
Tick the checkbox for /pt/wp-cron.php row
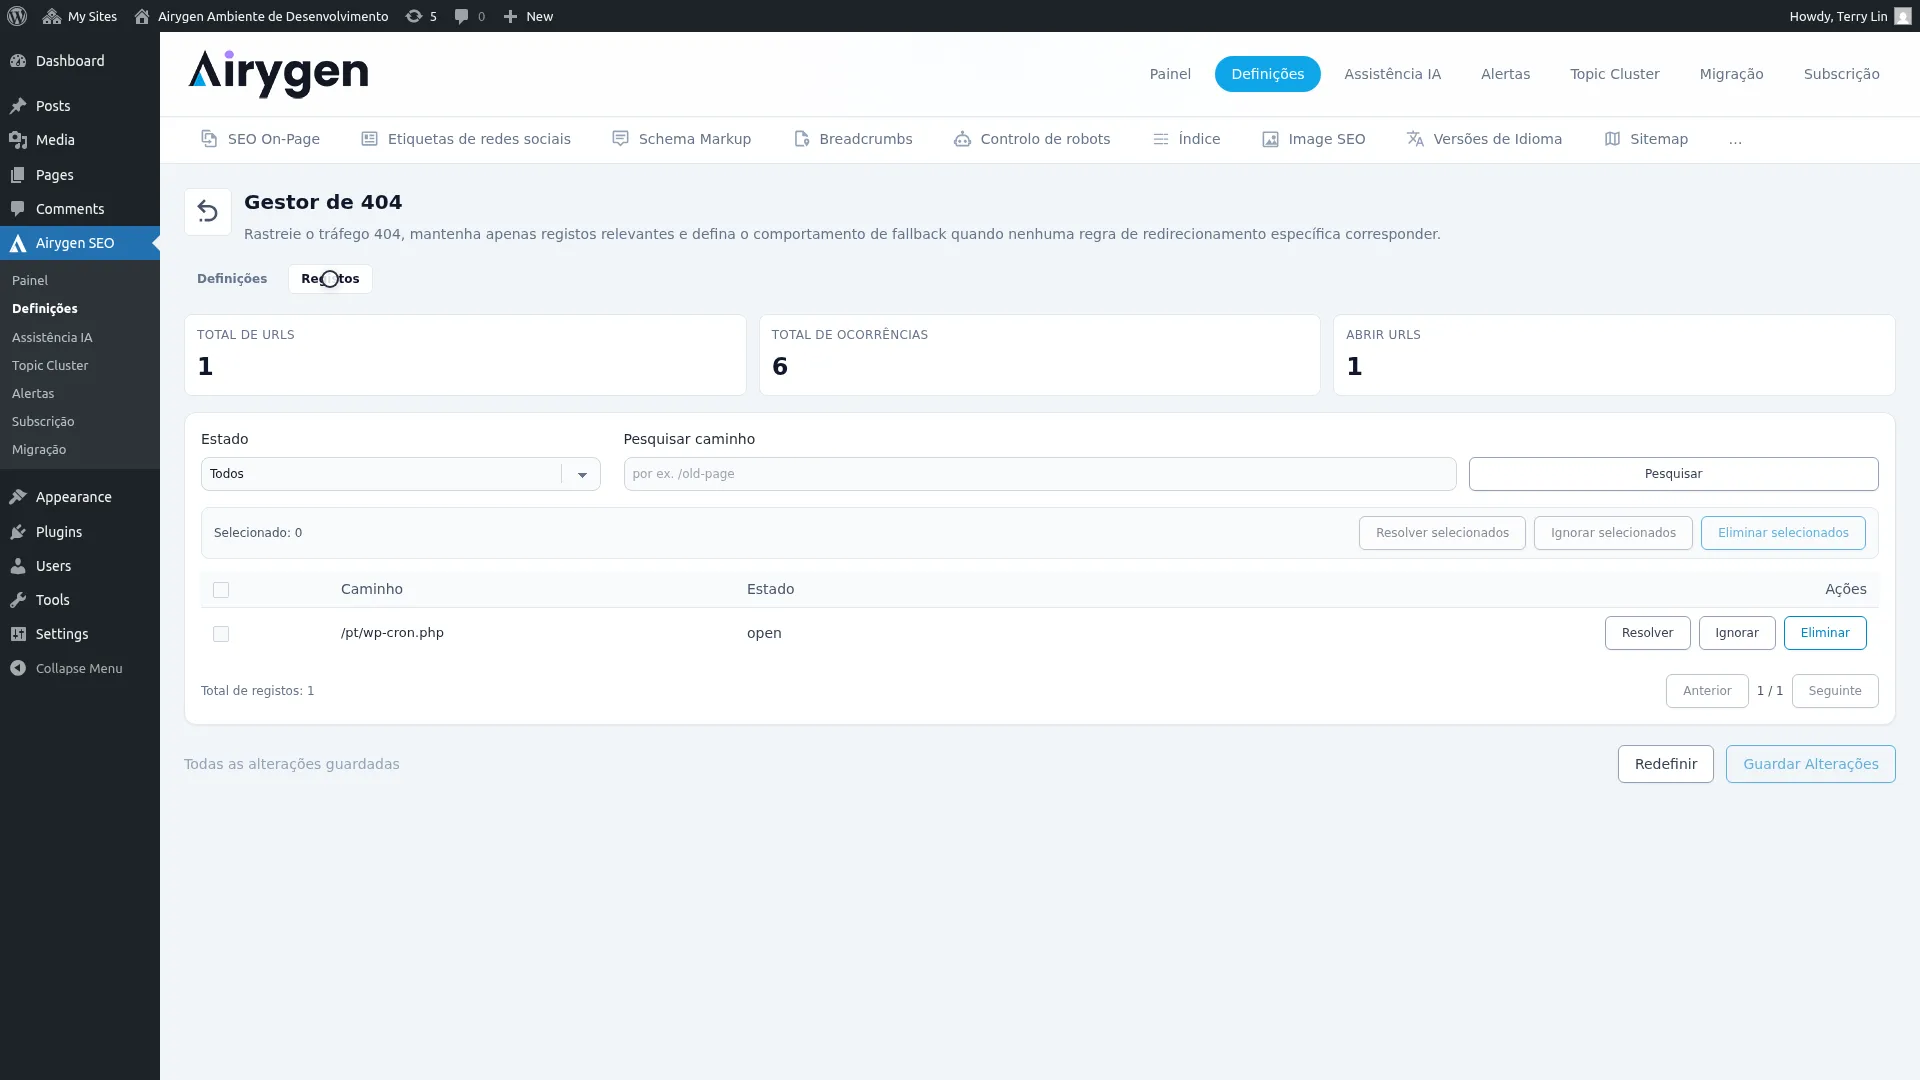coord(221,634)
